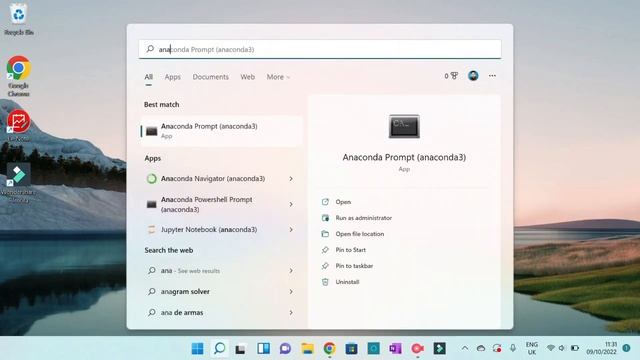The height and width of the screenshot is (360, 640).
Task: Open Widgets from the taskbar
Action: tap(264, 349)
